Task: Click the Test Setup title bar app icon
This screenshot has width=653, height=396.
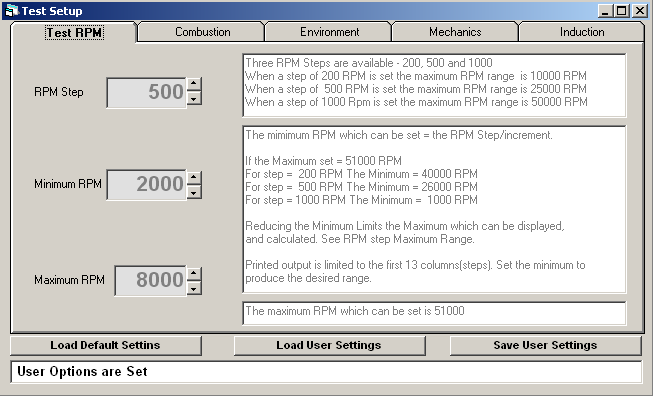Action: (x=12, y=11)
